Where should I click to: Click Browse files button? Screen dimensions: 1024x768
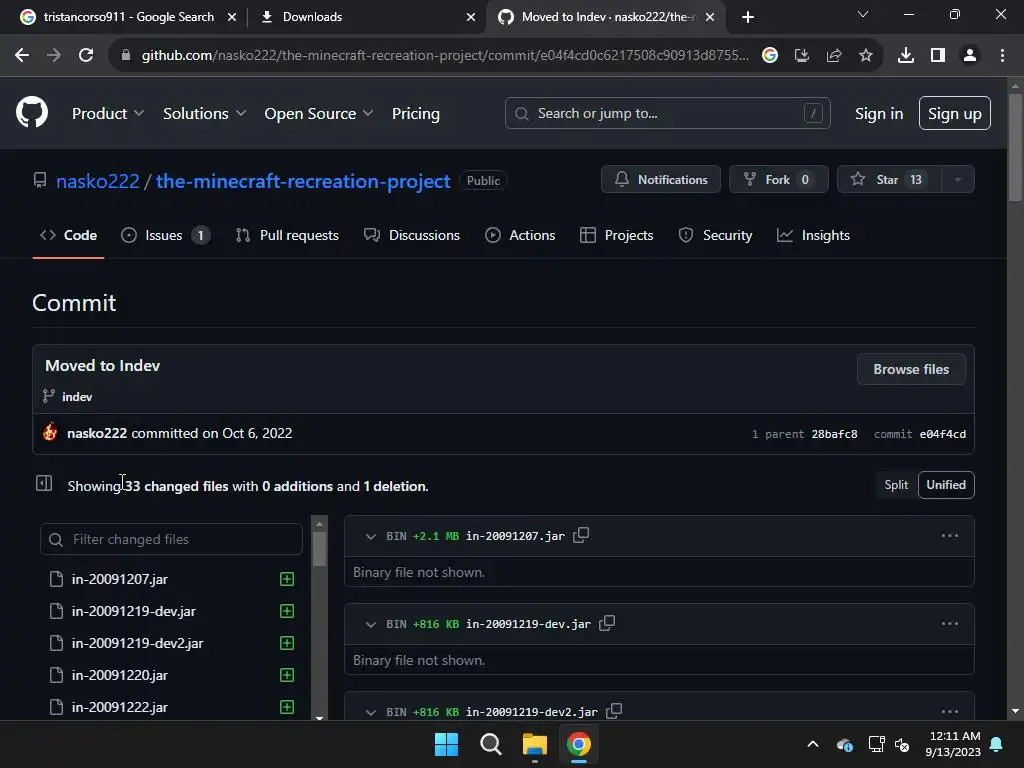pyautogui.click(x=911, y=369)
